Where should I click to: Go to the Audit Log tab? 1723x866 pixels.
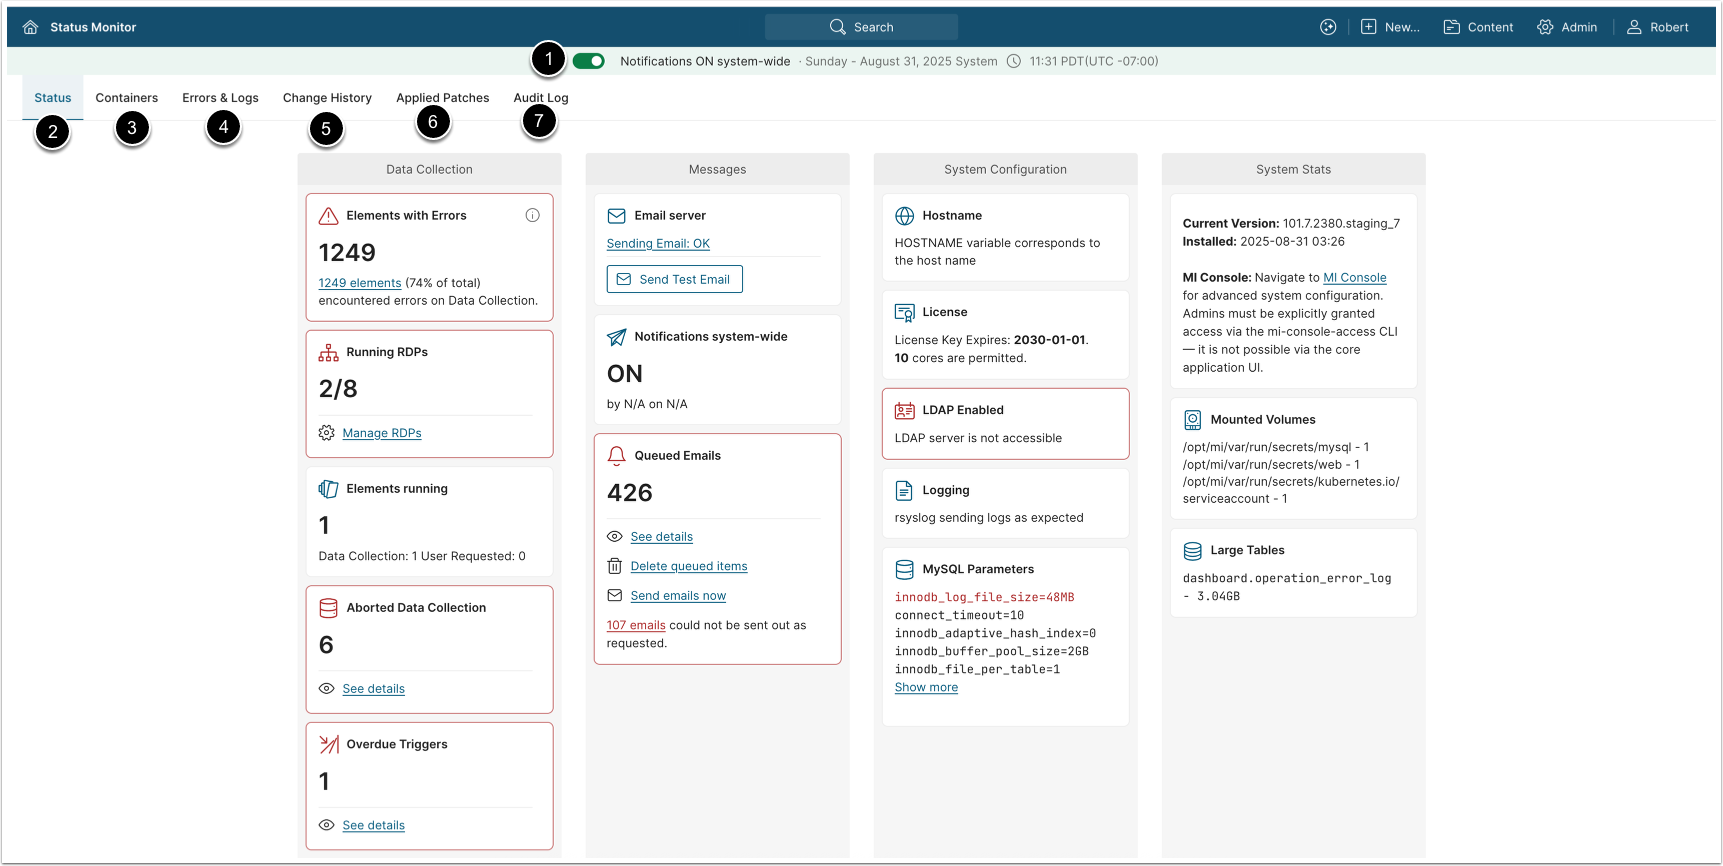coord(540,98)
